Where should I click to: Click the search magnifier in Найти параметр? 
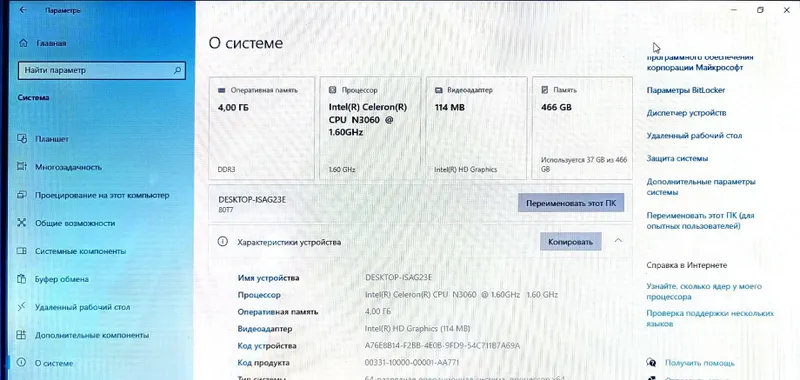coord(177,70)
